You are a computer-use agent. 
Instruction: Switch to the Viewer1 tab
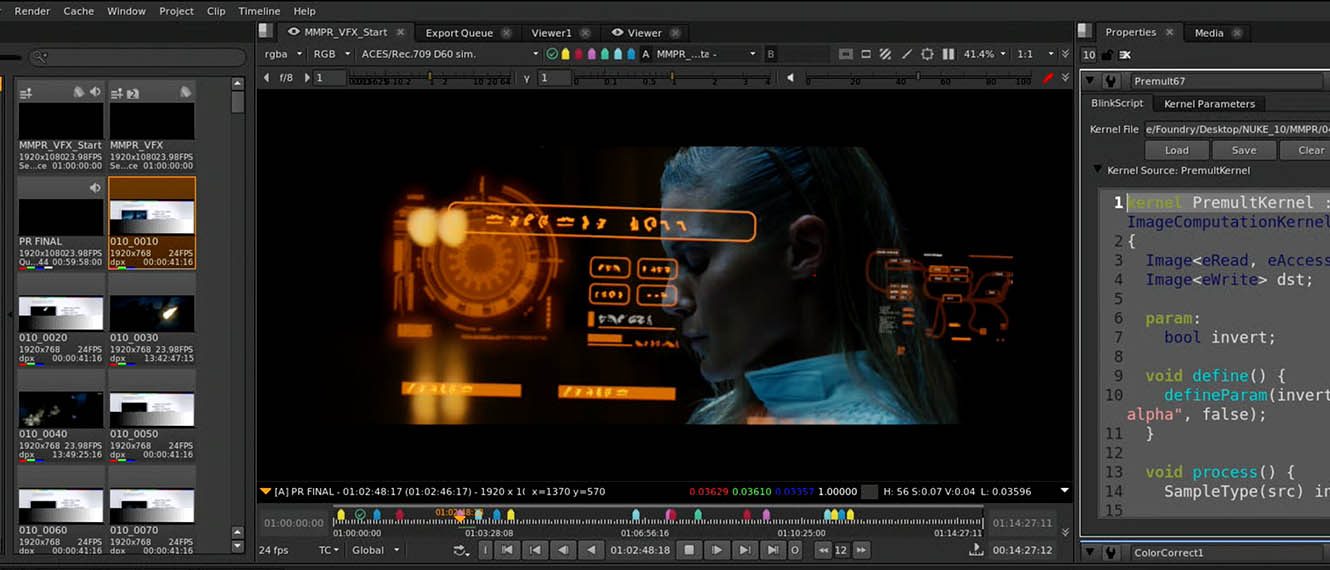point(551,33)
